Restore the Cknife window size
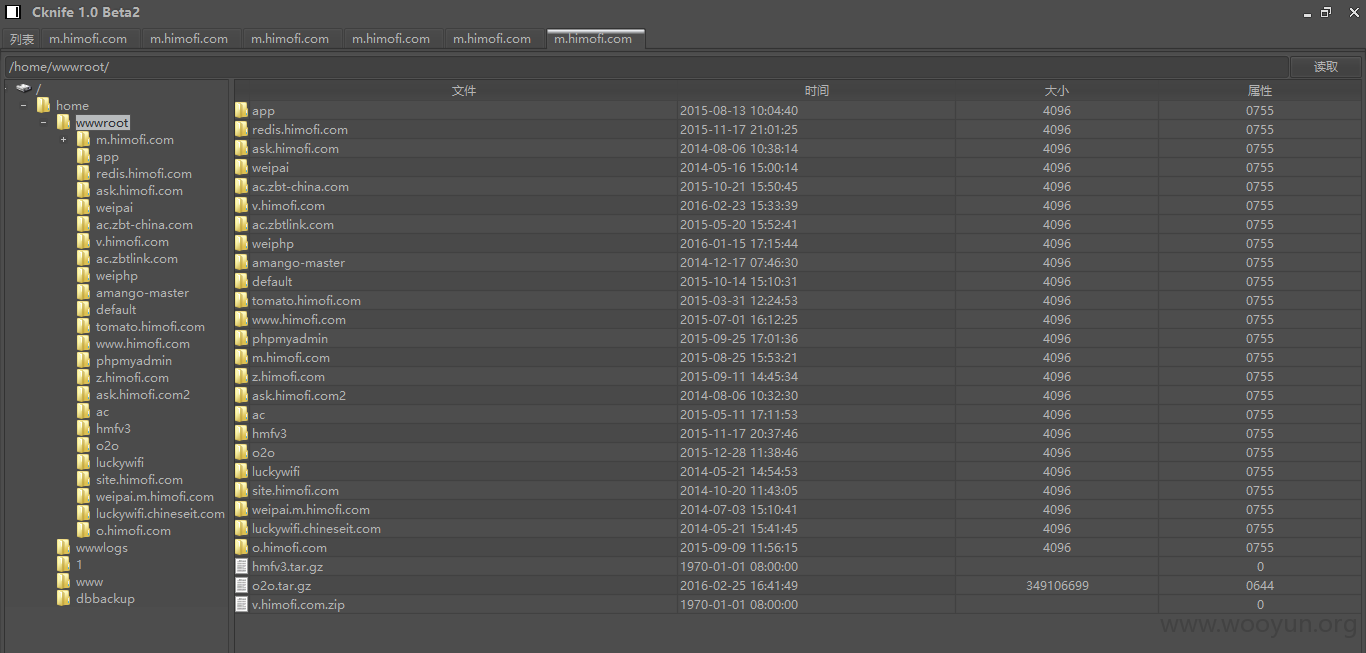 tap(1326, 12)
